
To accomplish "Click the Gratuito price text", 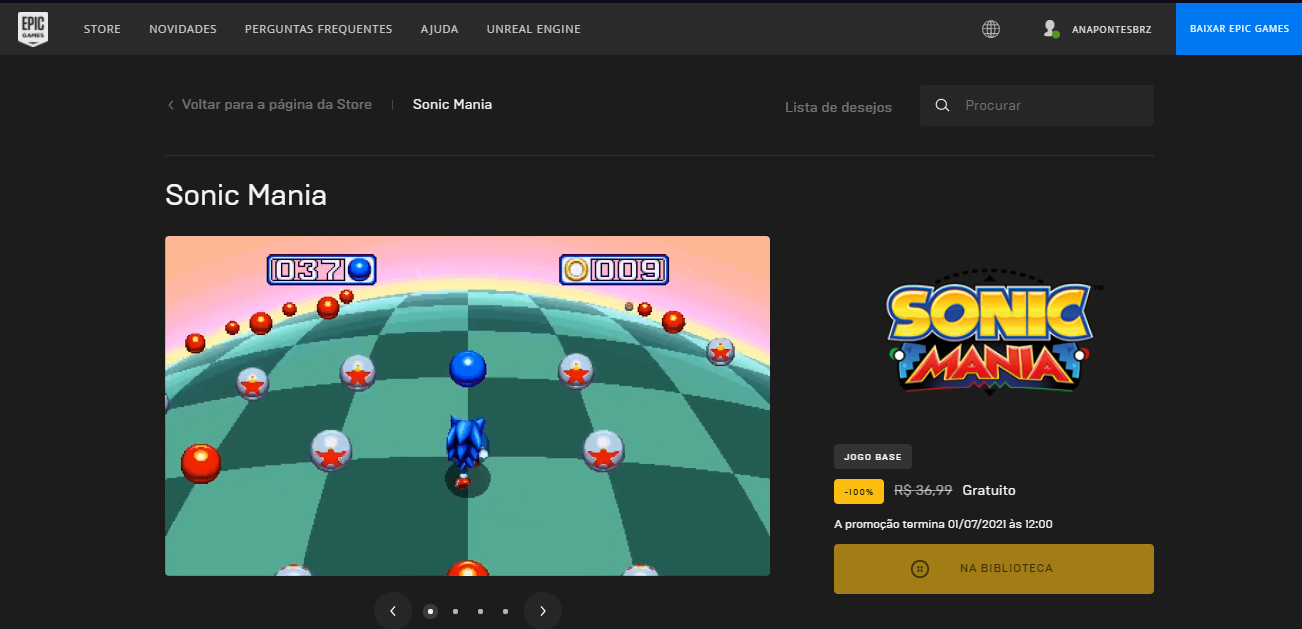I will [989, 490].
